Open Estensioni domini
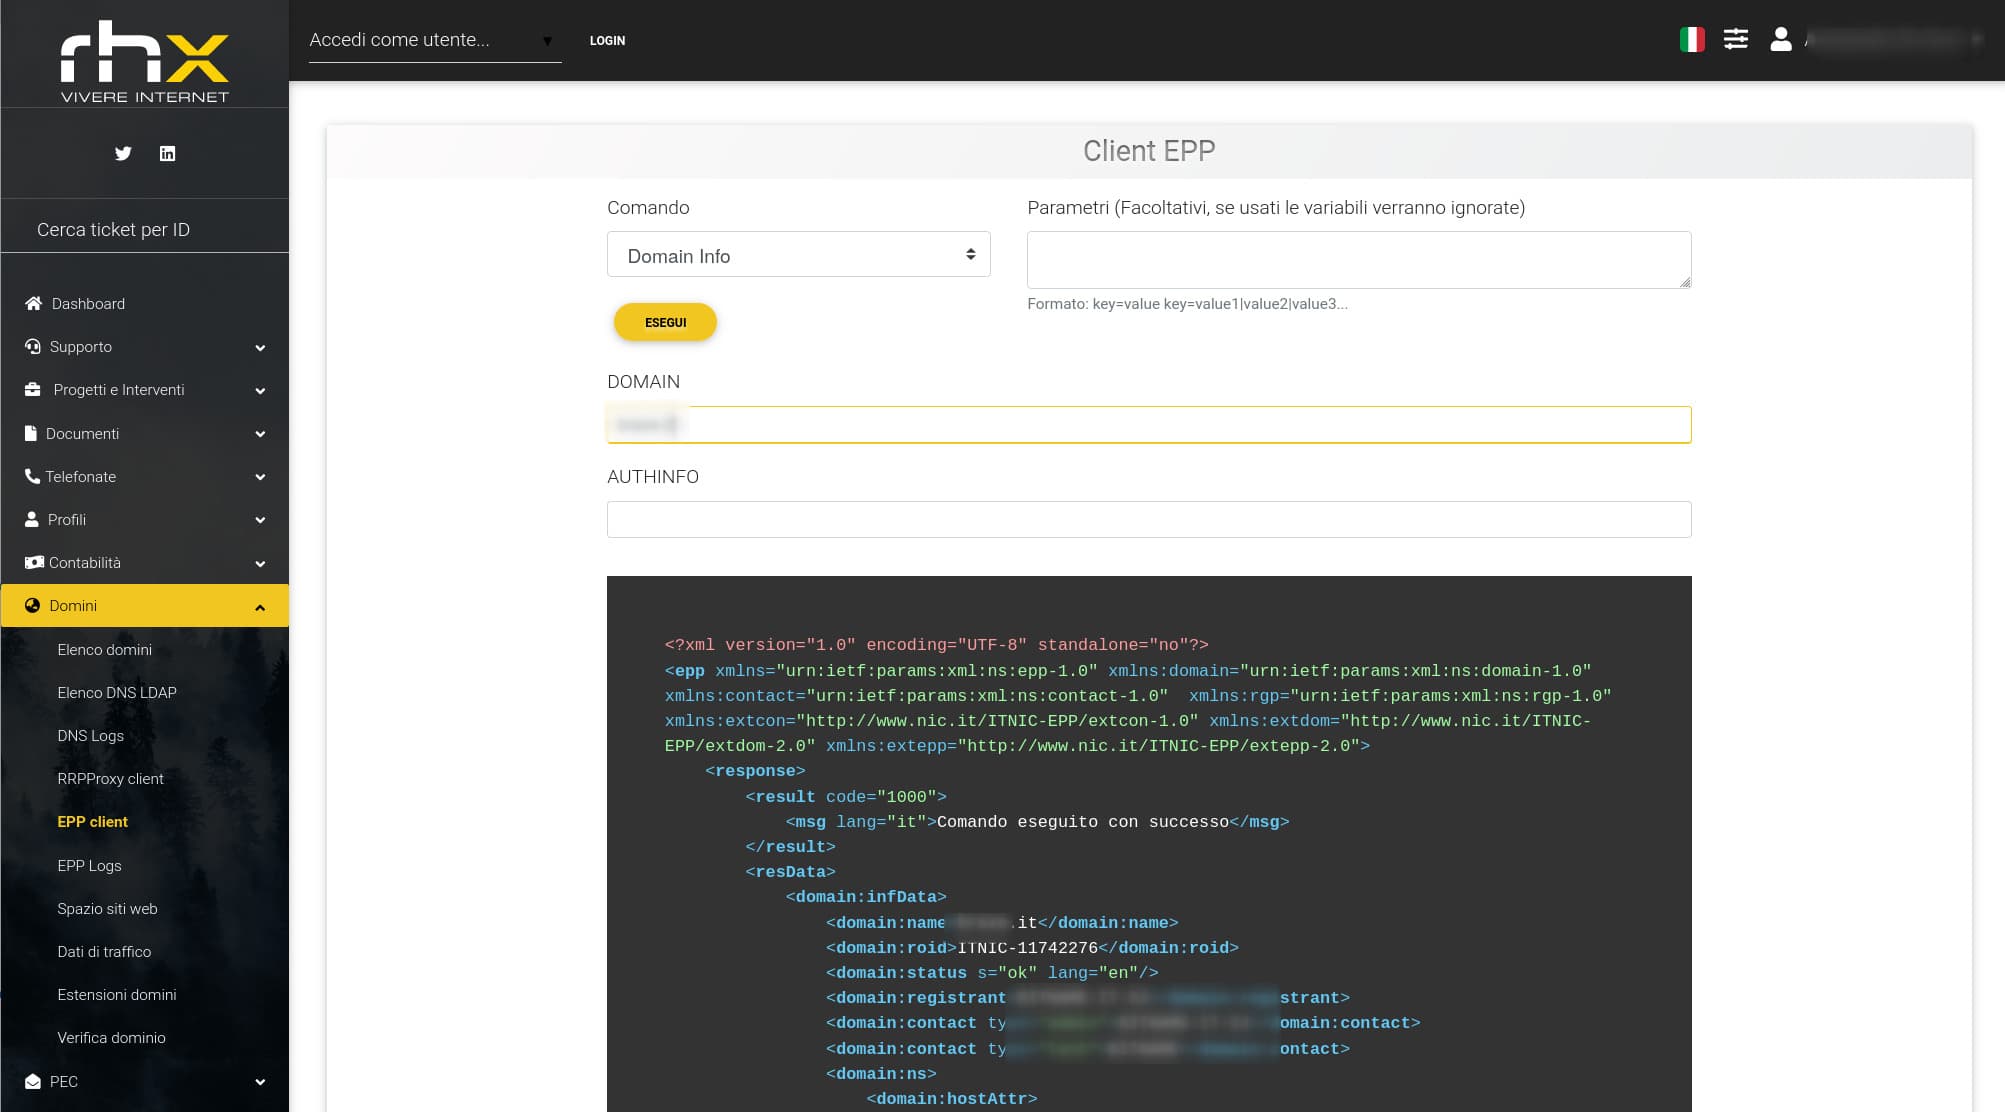This screenshot has width=2005, height=1112. point(116,994)
